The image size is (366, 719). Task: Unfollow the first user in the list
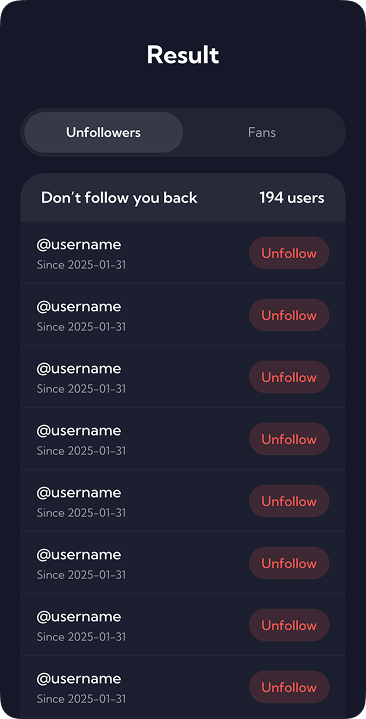(289, 253)
